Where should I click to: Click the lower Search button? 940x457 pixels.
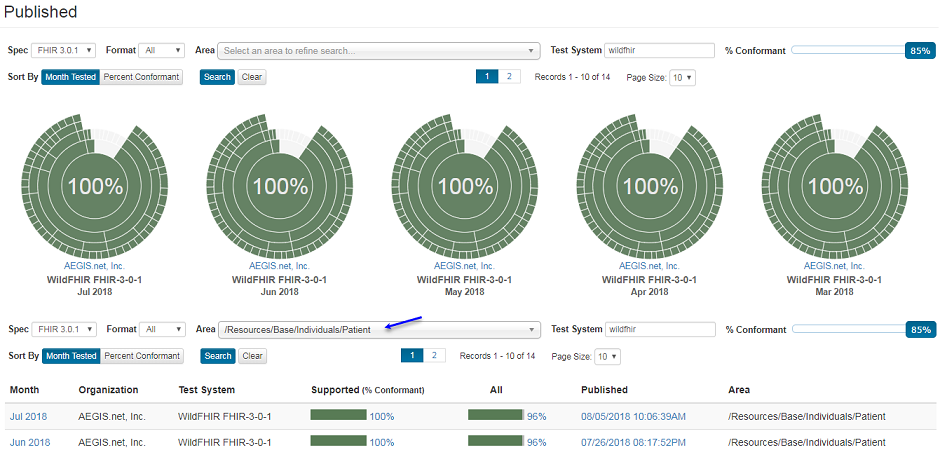tap(218, 356)
